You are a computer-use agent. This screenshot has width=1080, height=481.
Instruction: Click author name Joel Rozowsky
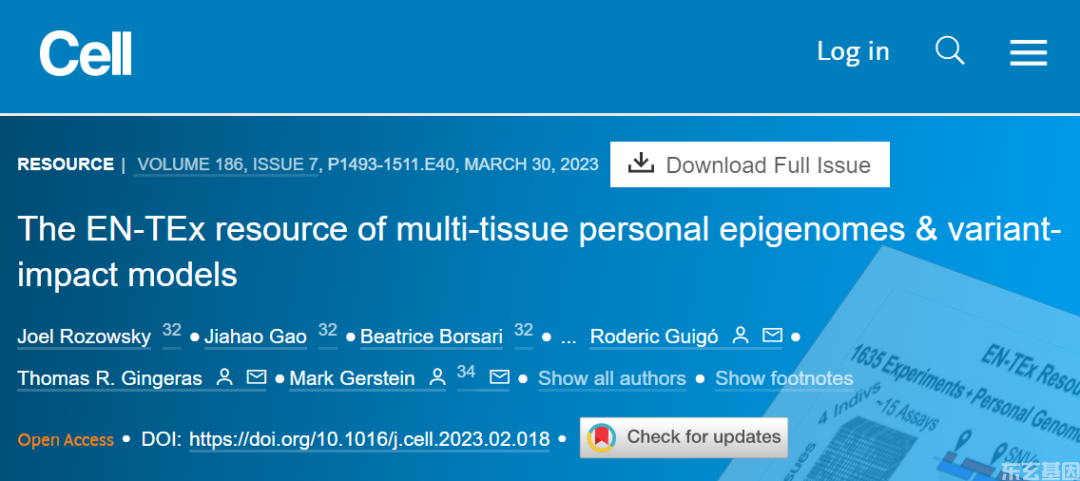[84, 337]
